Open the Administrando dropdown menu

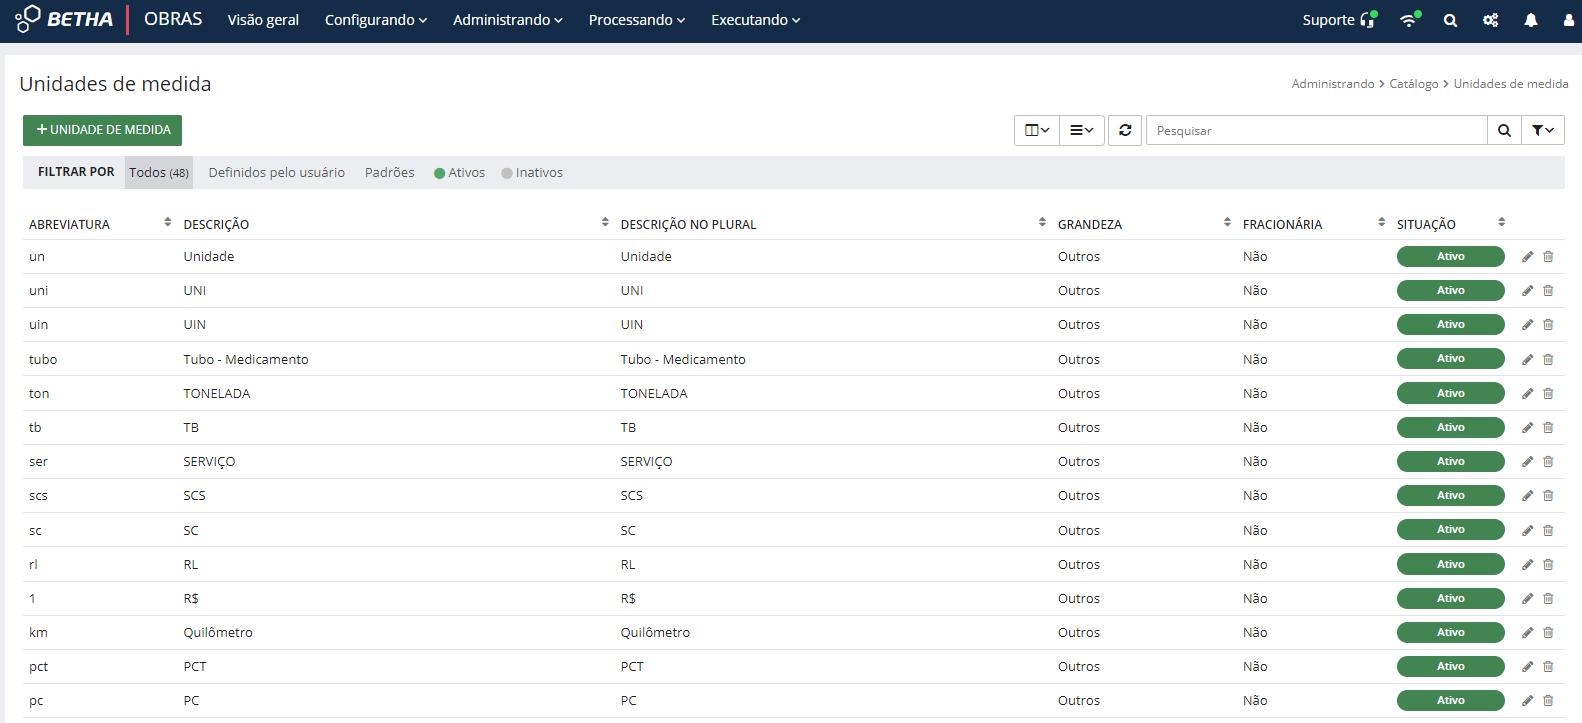508,20
